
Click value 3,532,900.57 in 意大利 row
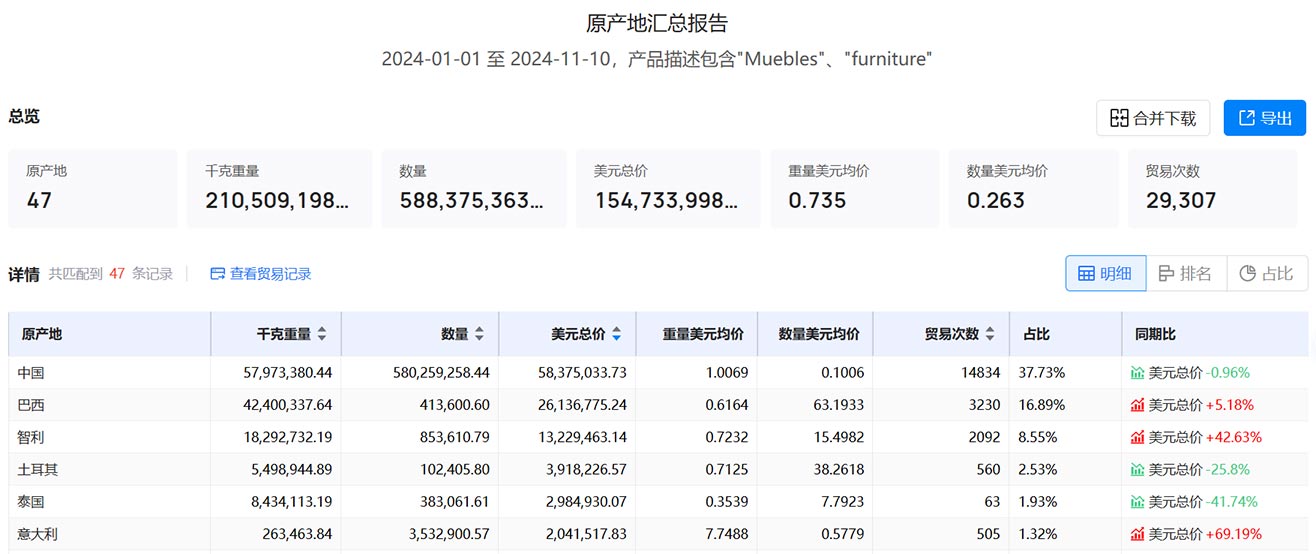[449, 534]
